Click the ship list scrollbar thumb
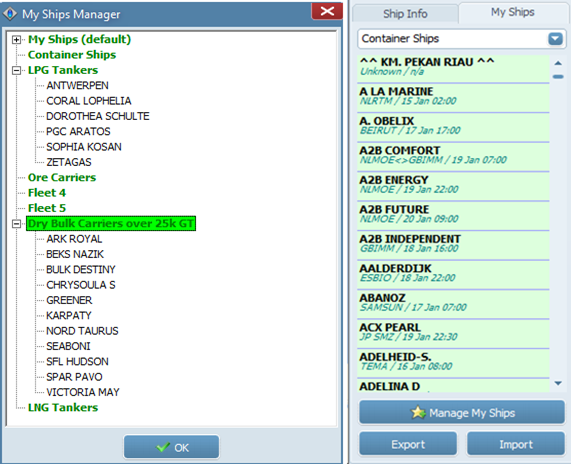The width and height of the screenshot is (571, 464). point(558,76)
